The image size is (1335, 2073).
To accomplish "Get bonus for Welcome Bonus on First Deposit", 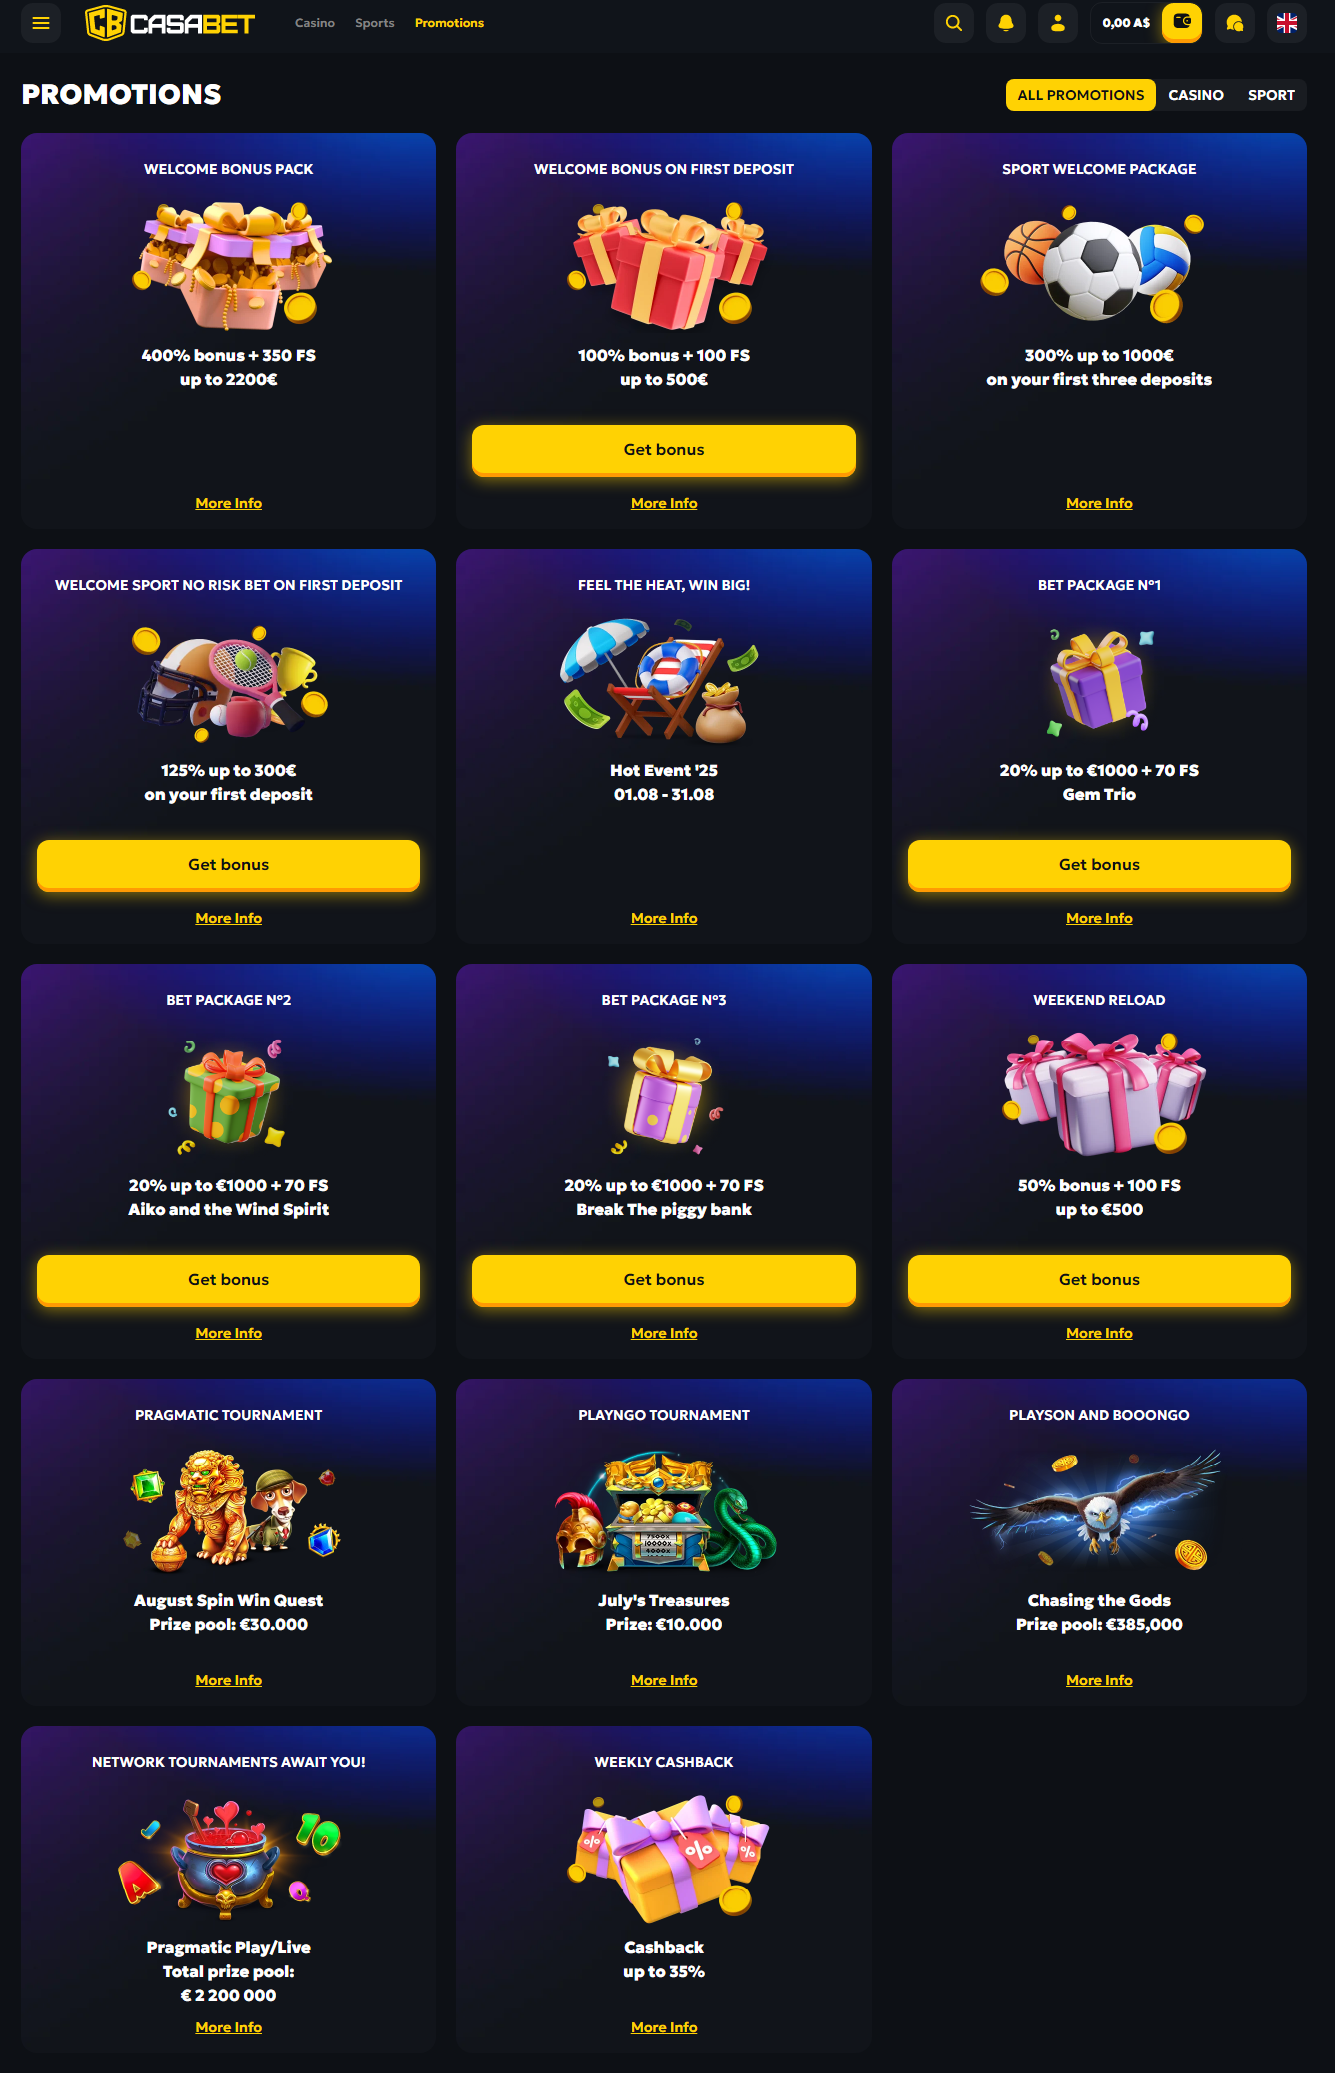I will (664, 450).
